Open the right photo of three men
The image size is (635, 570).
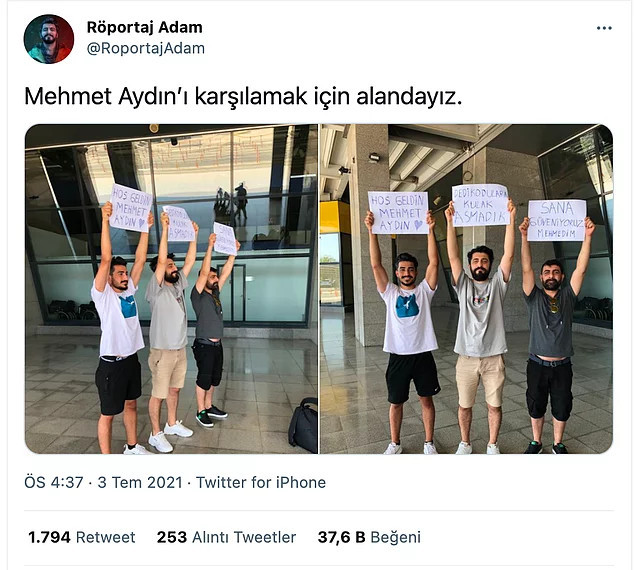pyautogui.click(x=466, y=289)
